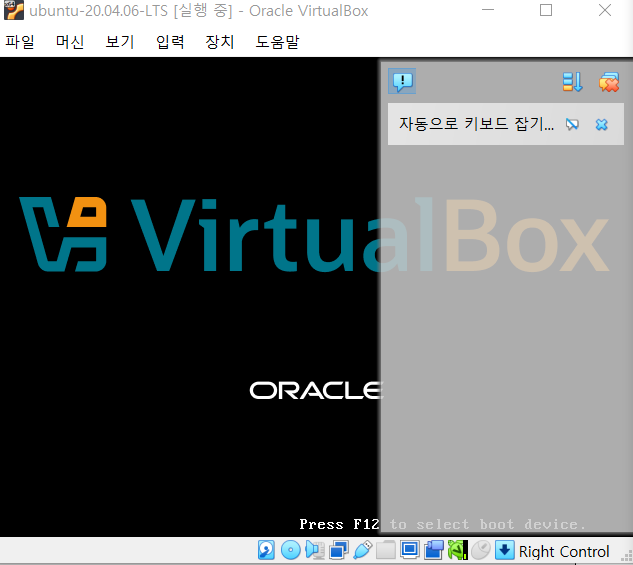The width and height of the screenshot is (633, 565).
Task: Open the 도움말 menu
Action: coord(277,42)
